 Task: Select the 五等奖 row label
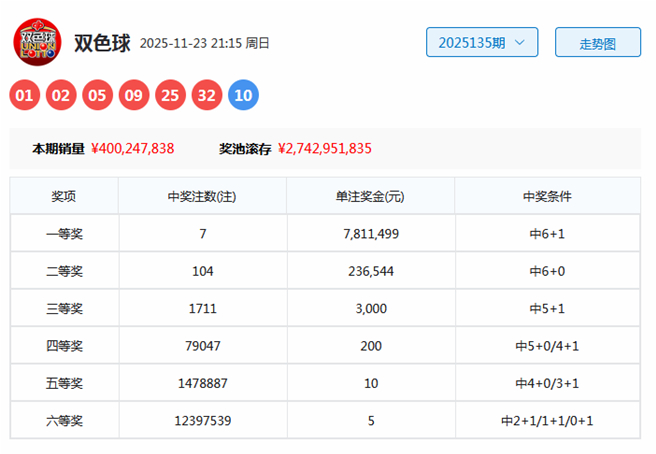[x=64, y=383]
